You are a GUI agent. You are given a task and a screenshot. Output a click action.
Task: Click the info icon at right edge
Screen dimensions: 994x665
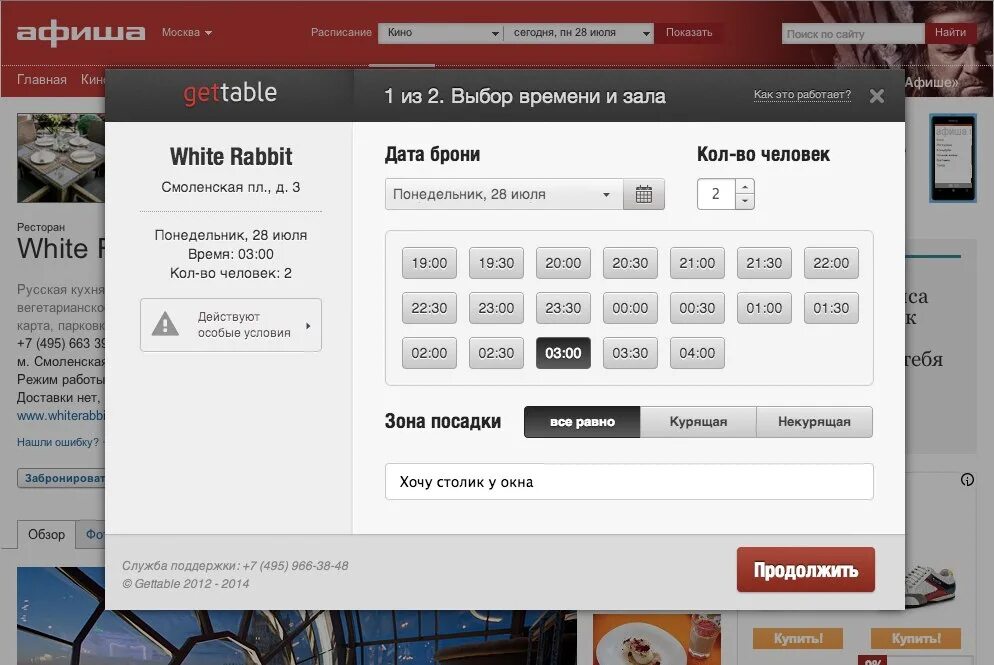[967, 480]
